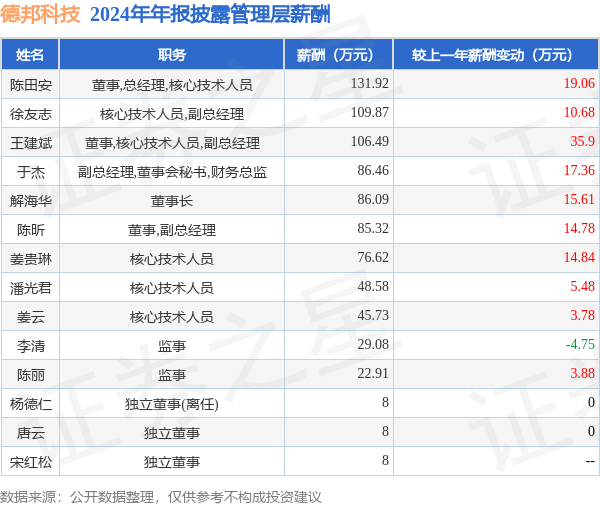Click salary change 3.78
Image resolution: width=600 pixels, height=506 pixels.
click(582, 315)
